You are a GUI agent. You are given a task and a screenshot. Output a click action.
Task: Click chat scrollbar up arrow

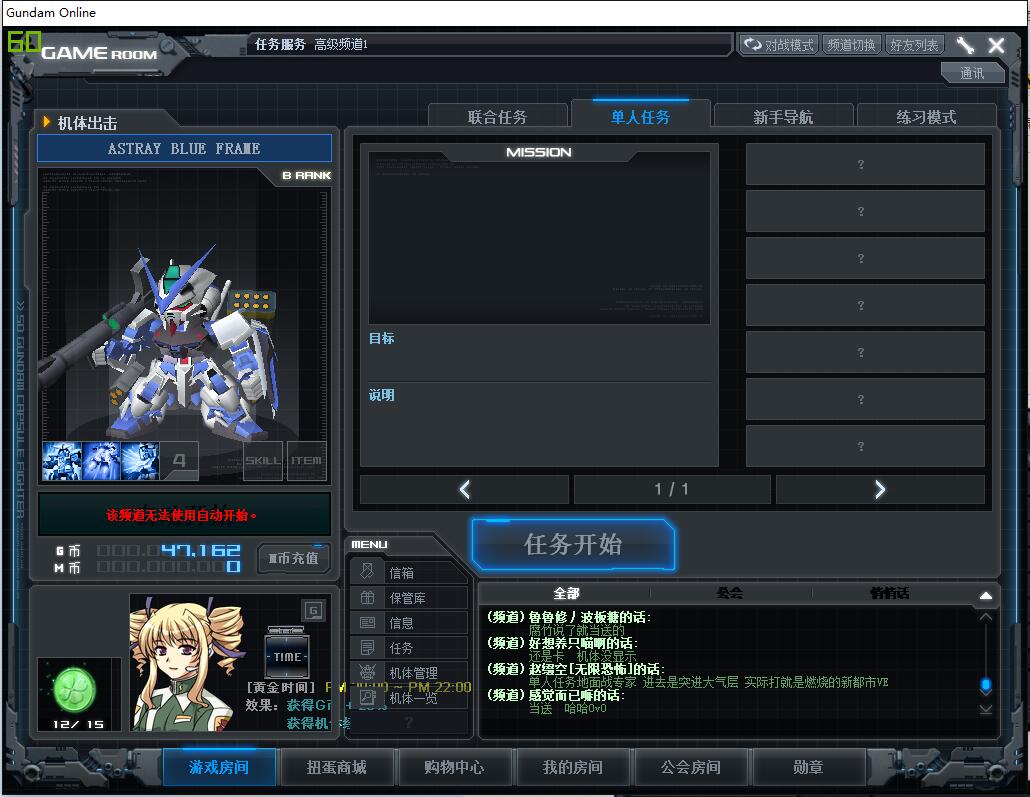click(985, 617)
